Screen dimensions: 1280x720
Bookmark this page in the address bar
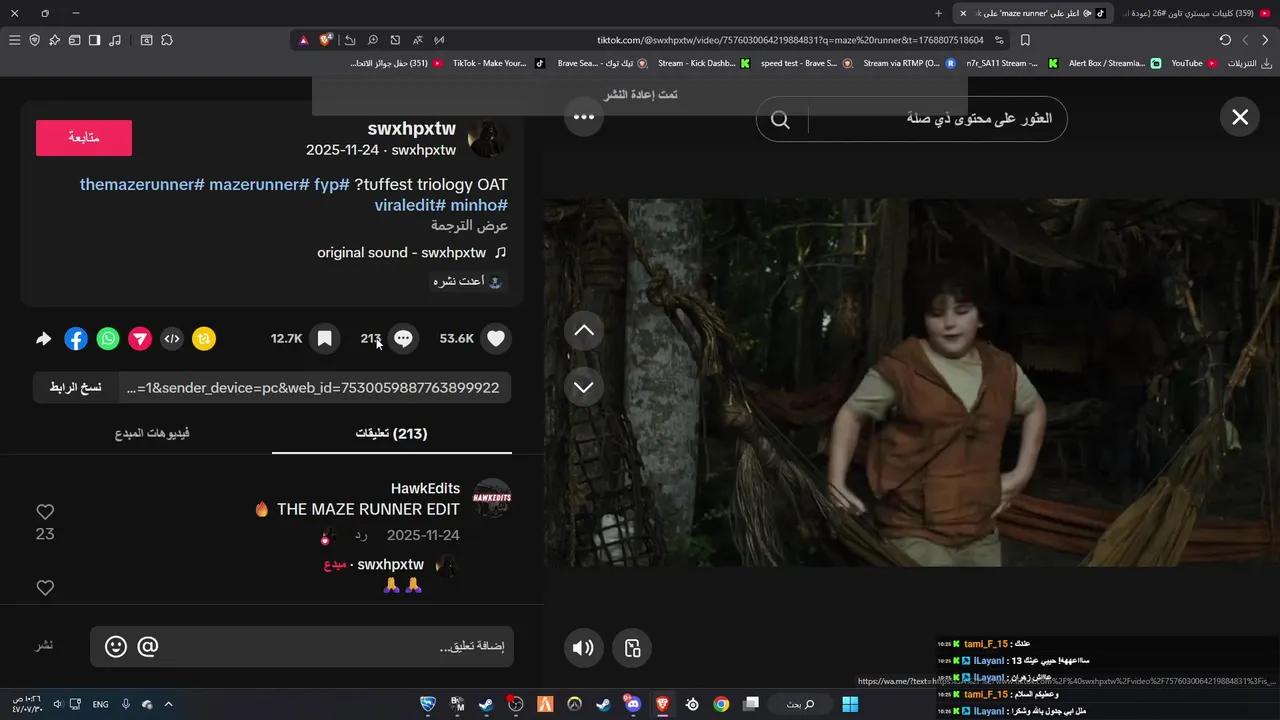(1025, 40)
